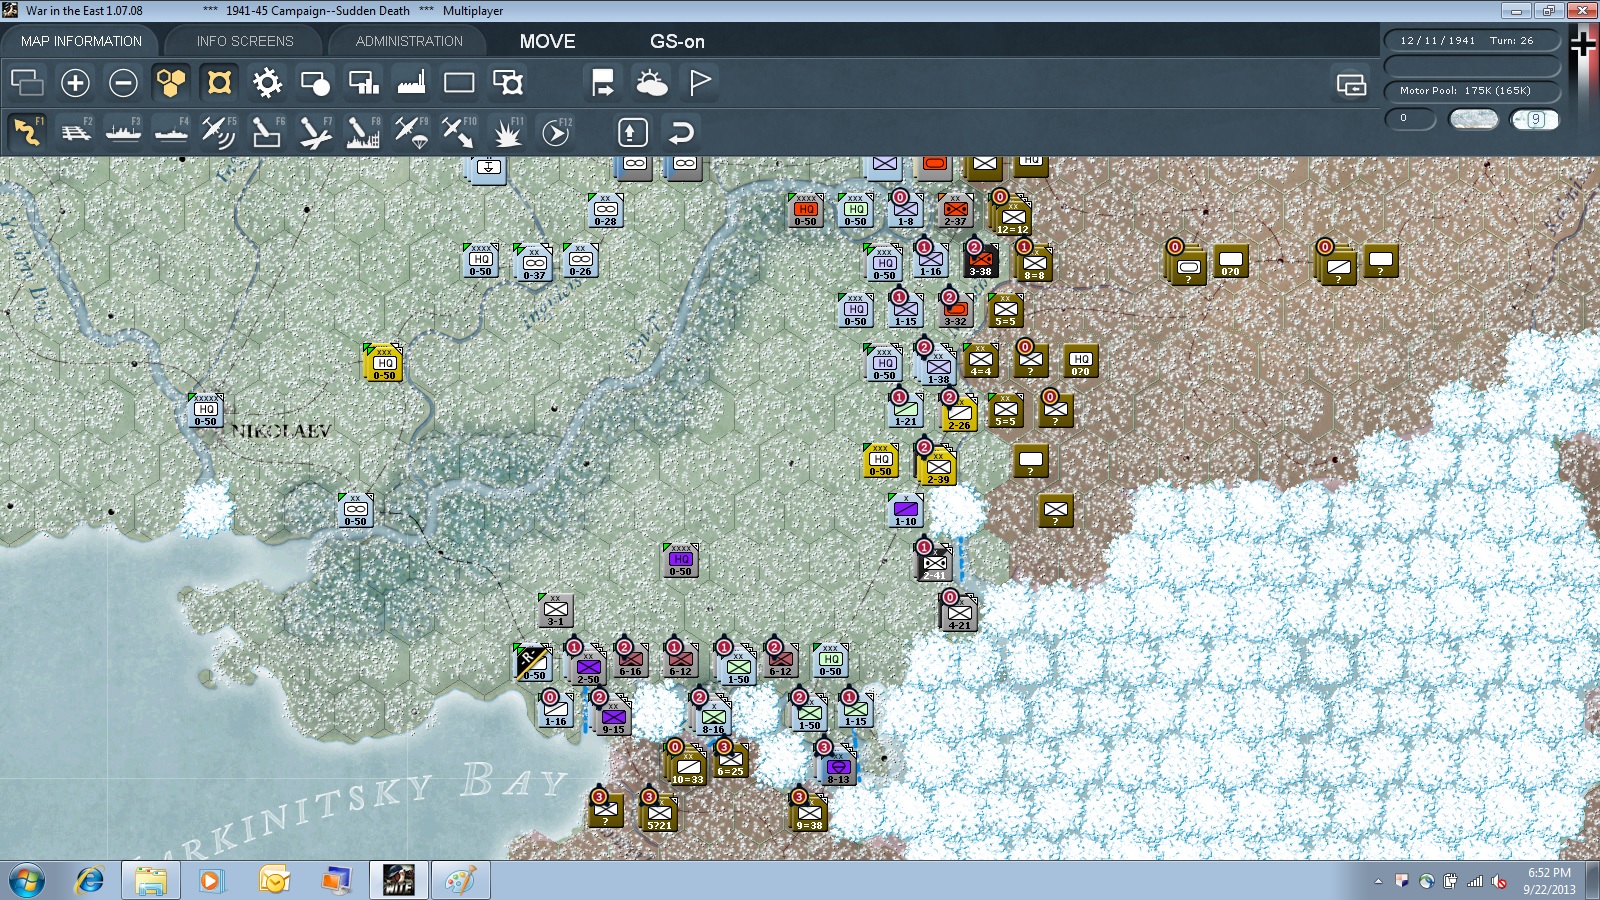Undo last move arrow icon

[x=681, y=132]
